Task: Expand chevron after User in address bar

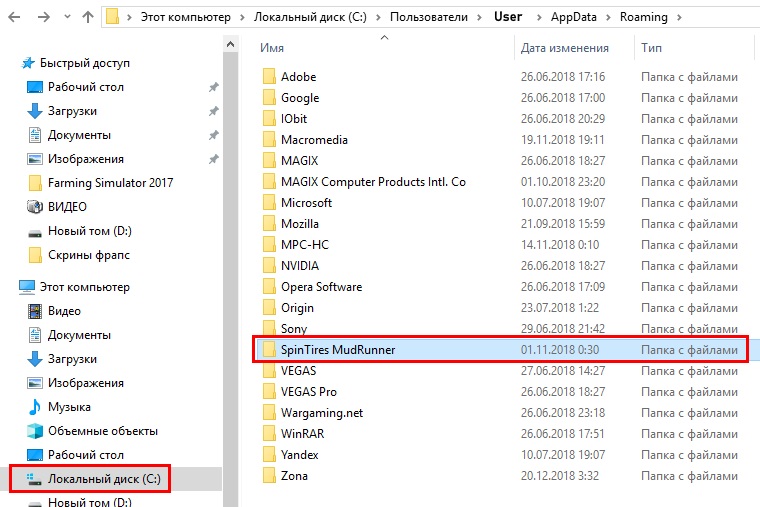Action: 539,17
